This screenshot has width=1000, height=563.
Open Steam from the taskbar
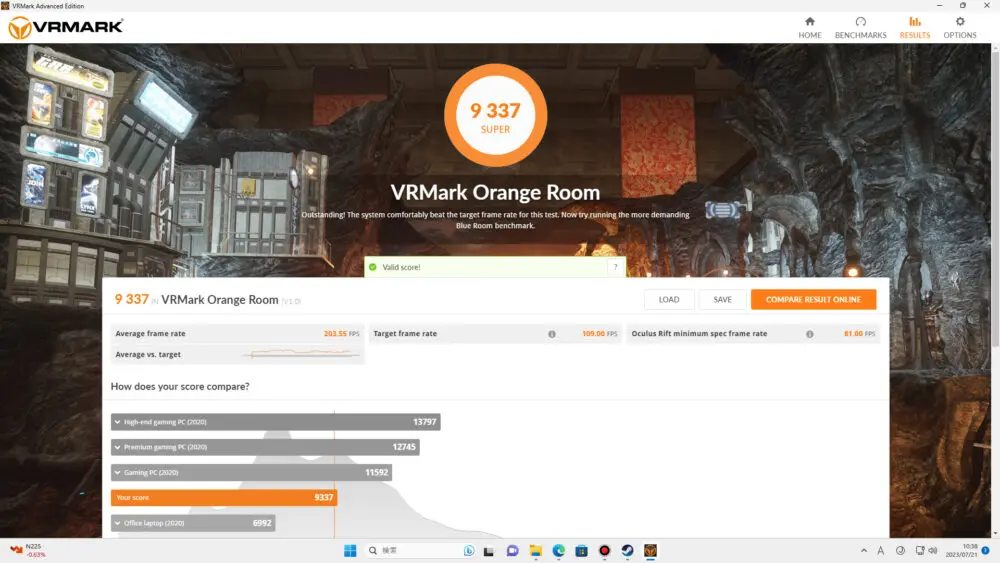(628, 551)
